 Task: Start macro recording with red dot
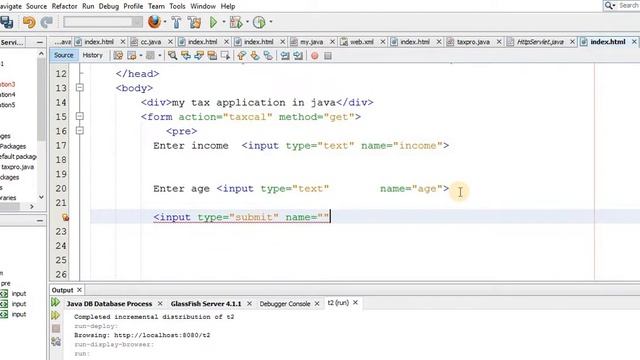pyautogui.click(x=314, y=56)
